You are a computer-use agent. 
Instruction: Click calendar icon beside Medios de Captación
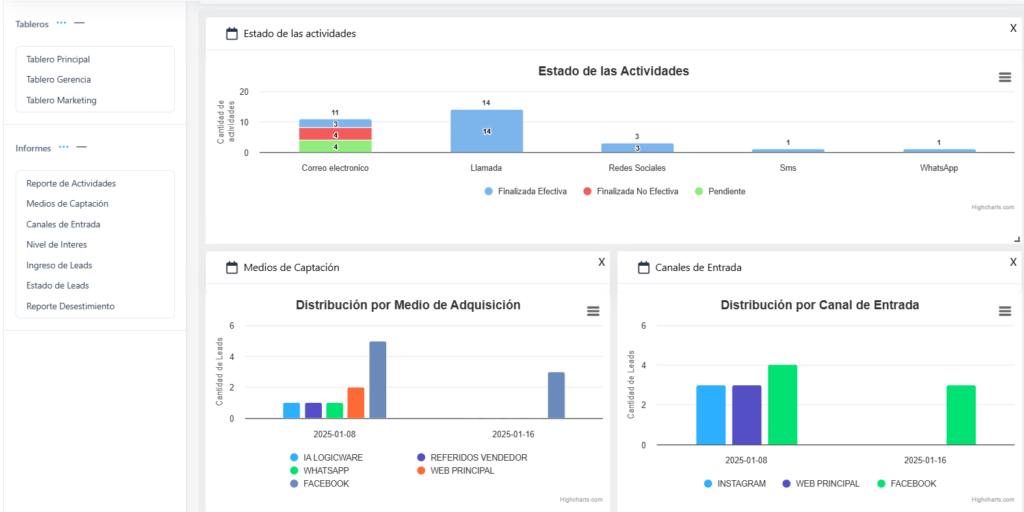[x=231, y=267]
